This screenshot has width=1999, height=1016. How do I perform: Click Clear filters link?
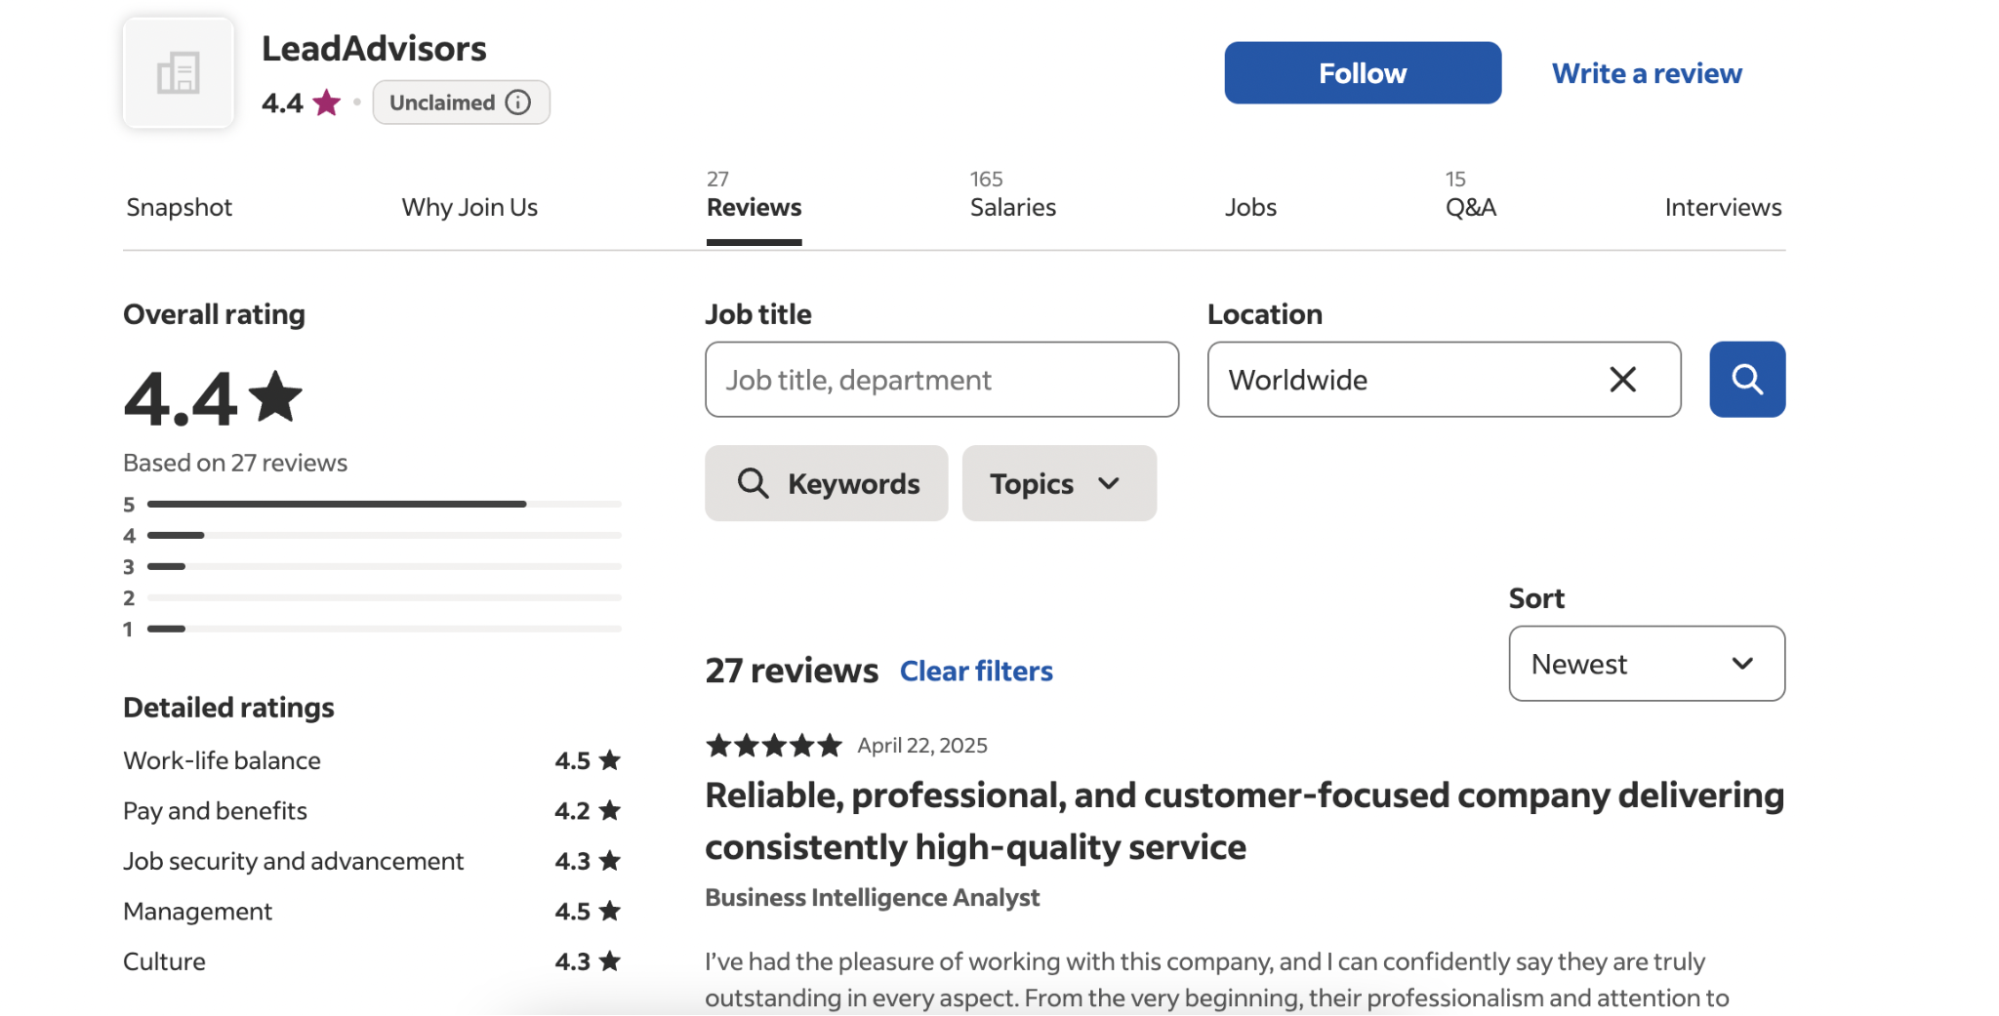tap(976, 671)
